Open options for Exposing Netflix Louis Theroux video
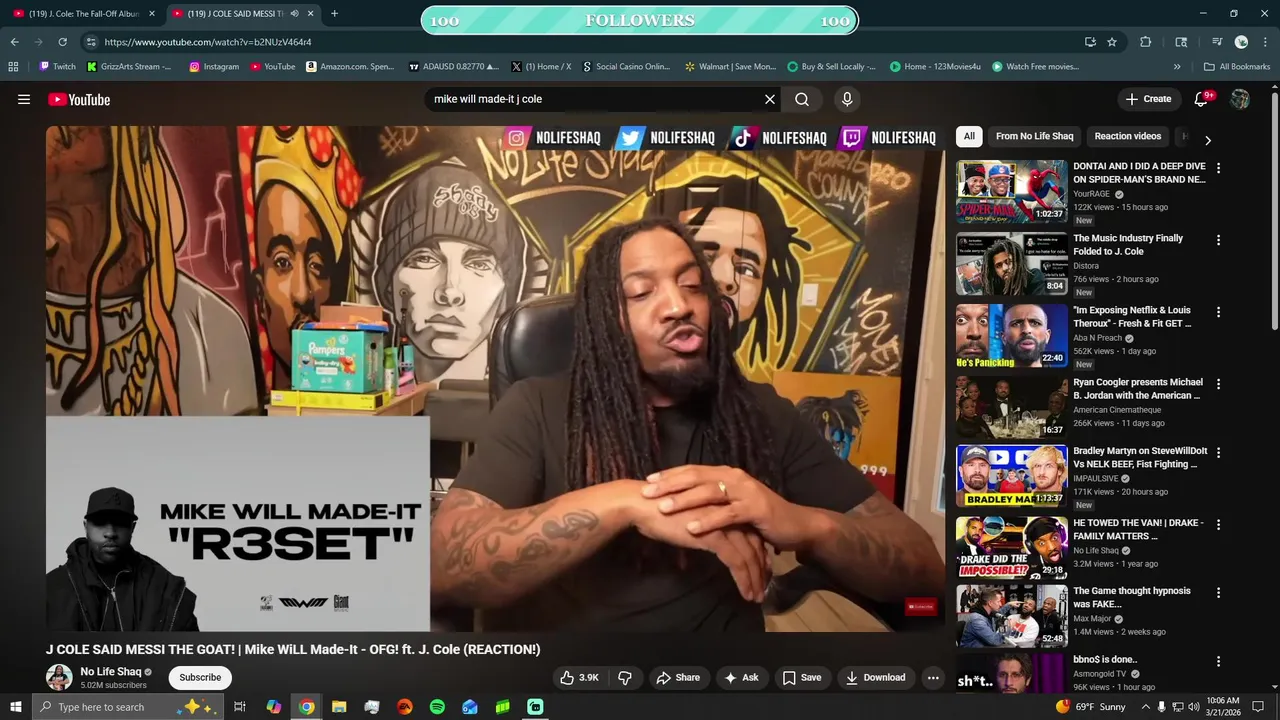This screenshot has width=1280, height=720. (x=1218, y=312)
